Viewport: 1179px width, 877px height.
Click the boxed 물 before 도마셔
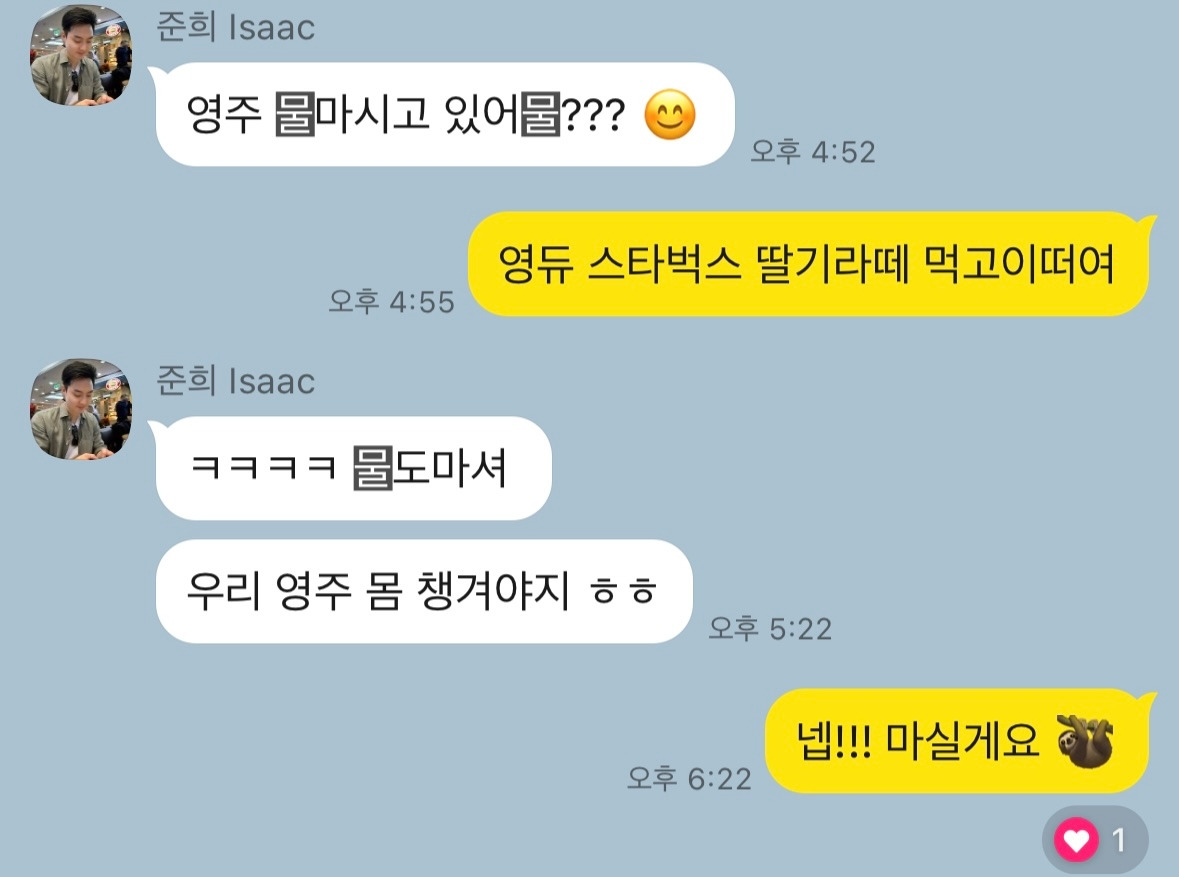373,468
